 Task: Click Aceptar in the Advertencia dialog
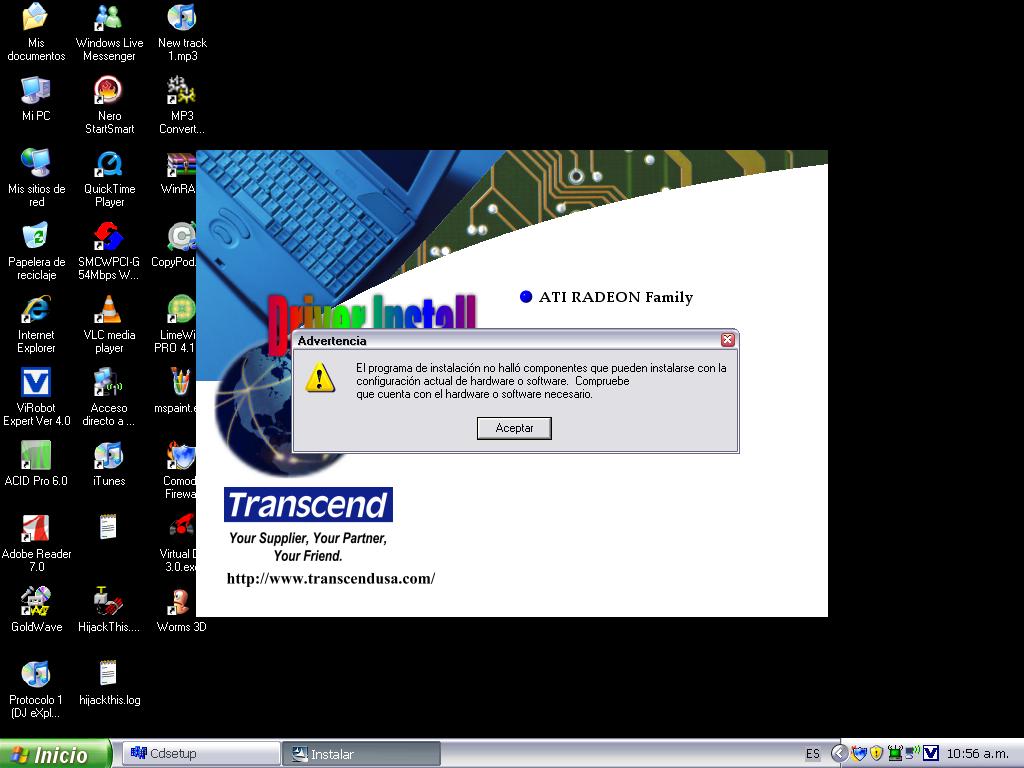click(x=514, y=428)
